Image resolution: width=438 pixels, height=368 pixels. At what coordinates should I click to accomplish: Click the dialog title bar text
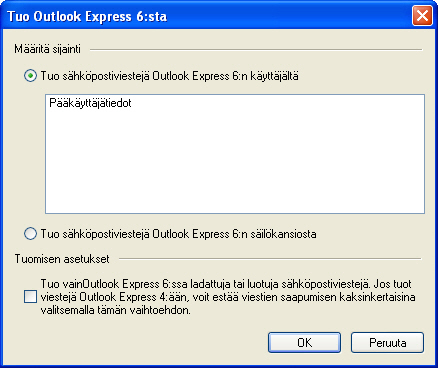click(87, 16)
